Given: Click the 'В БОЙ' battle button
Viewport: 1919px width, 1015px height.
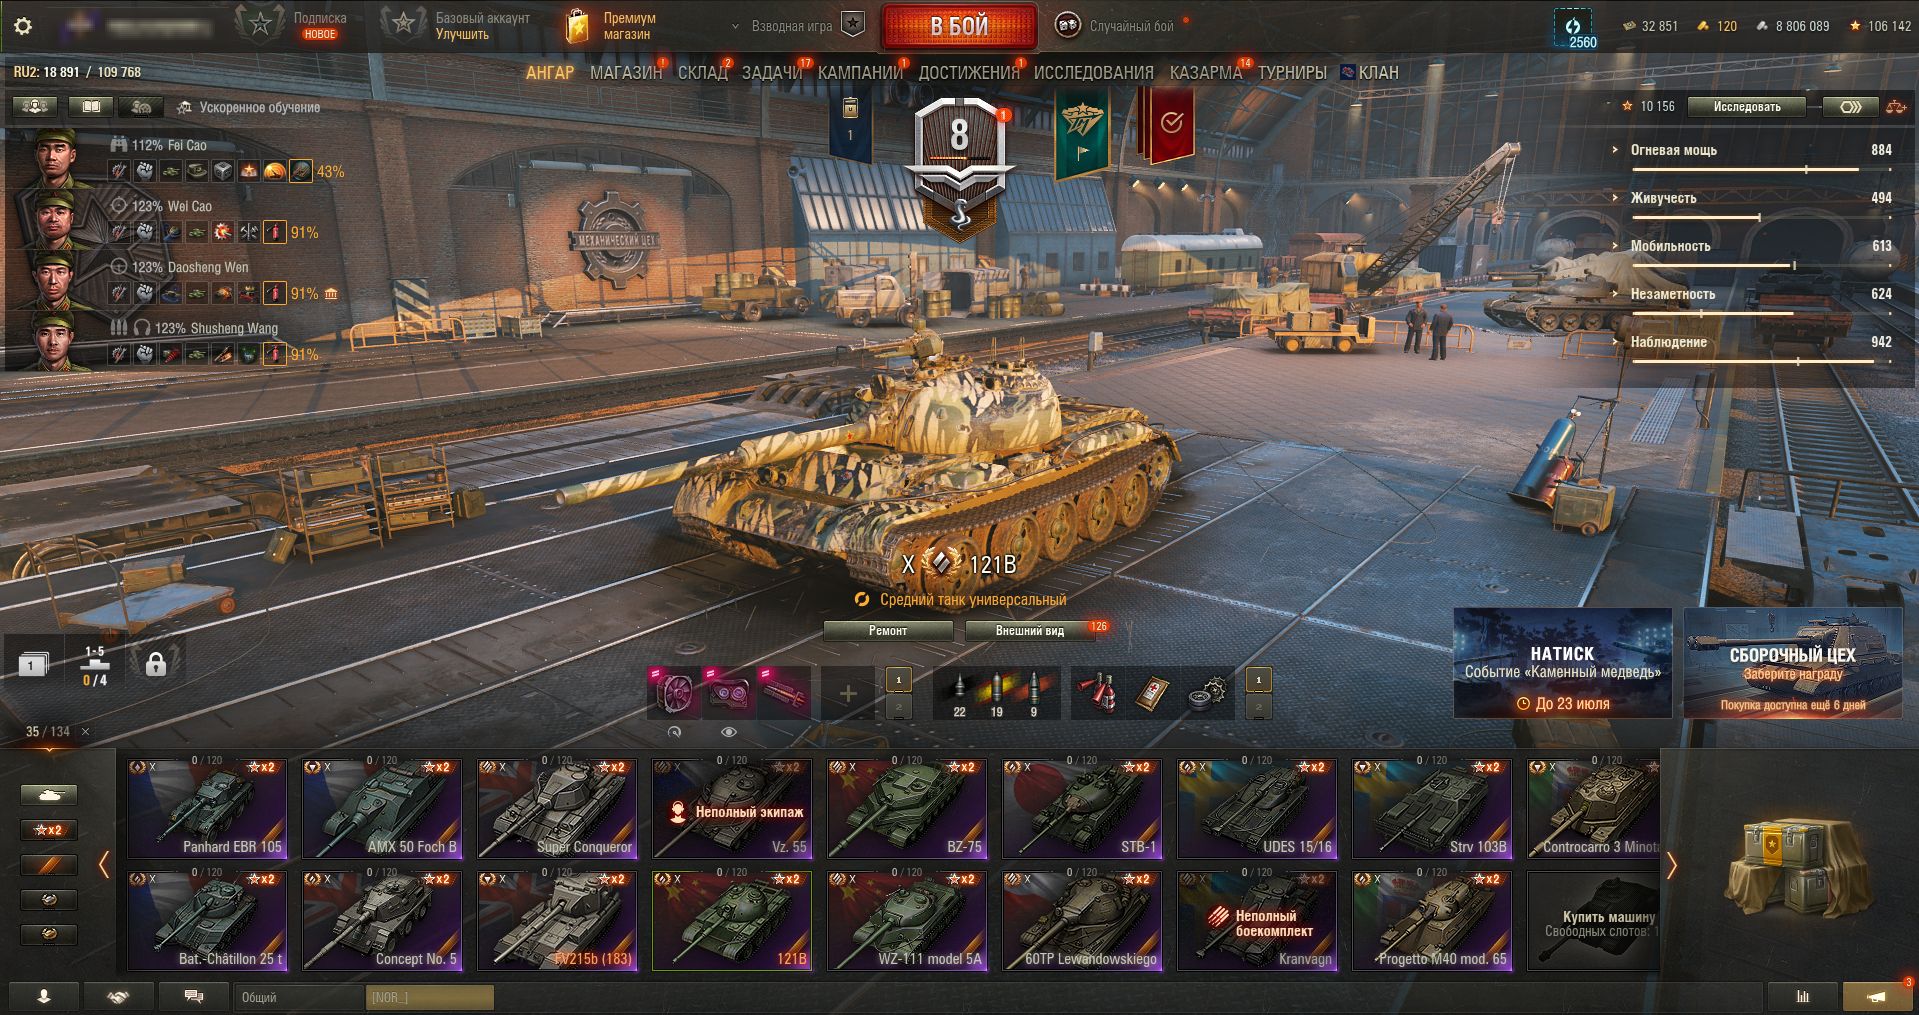Looking at the screenshot, I should coord(959,27).
